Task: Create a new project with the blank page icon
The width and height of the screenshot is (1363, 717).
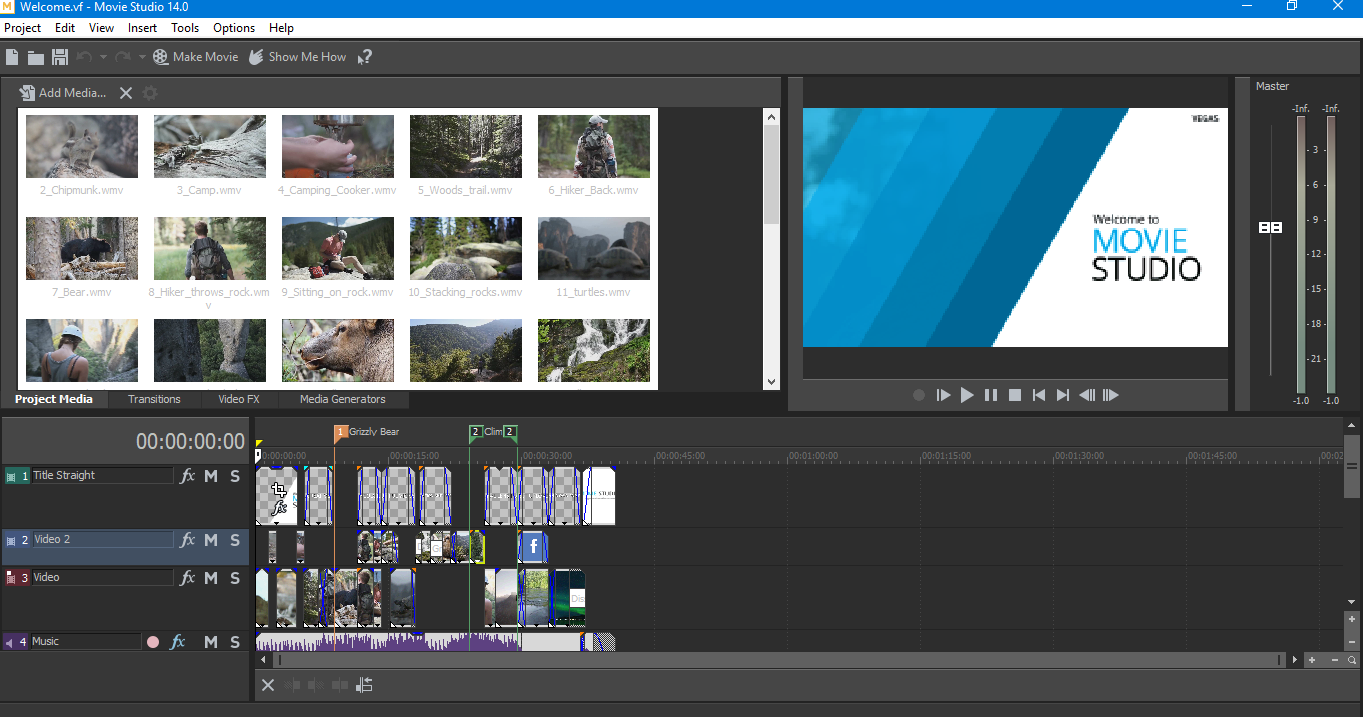Action: (12, 57)
